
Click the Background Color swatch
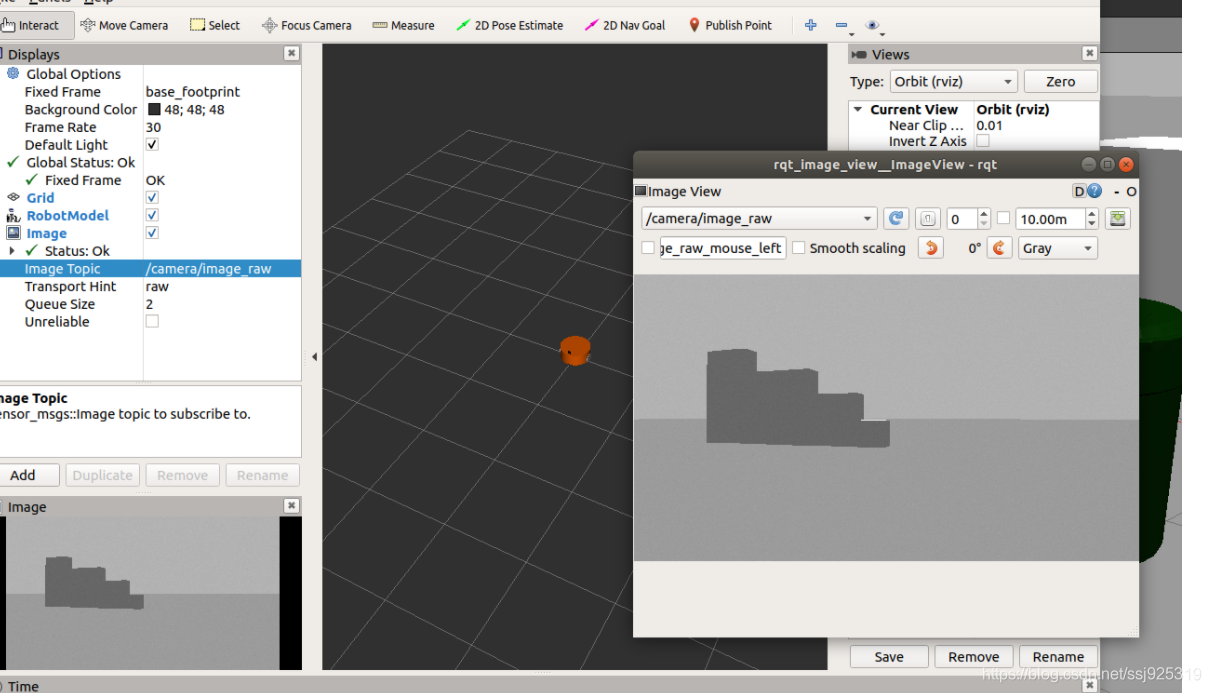154,109
